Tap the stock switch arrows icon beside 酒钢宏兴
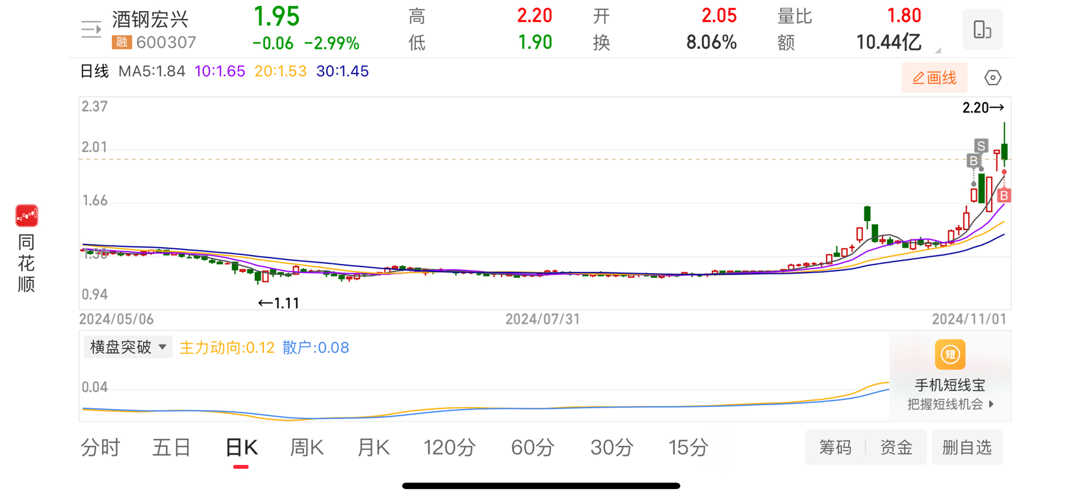This screenshot has width=1082, height=500. (91, 30)
